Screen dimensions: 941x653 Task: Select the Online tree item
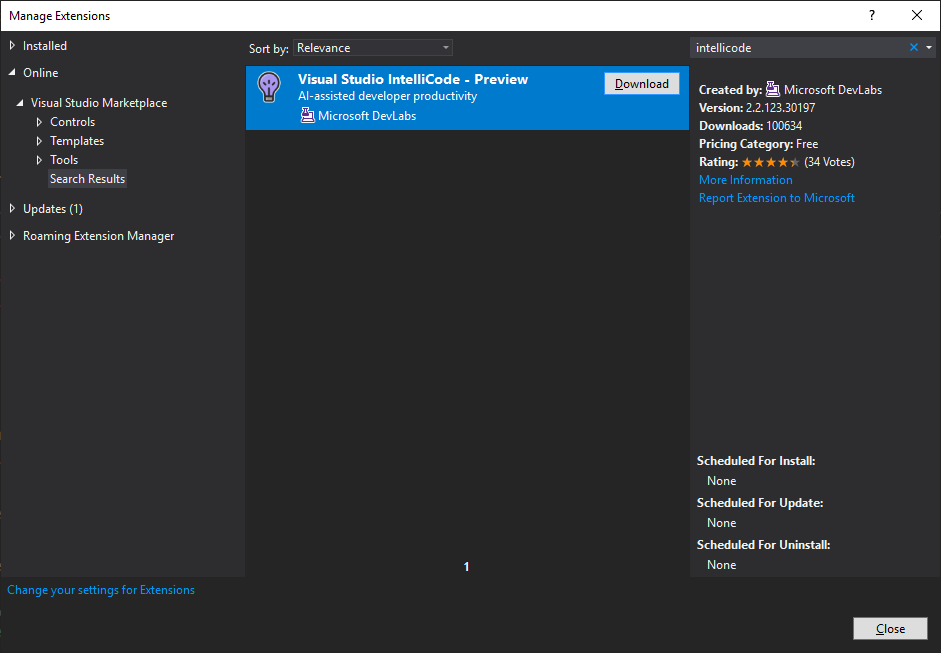coord(41,73)
